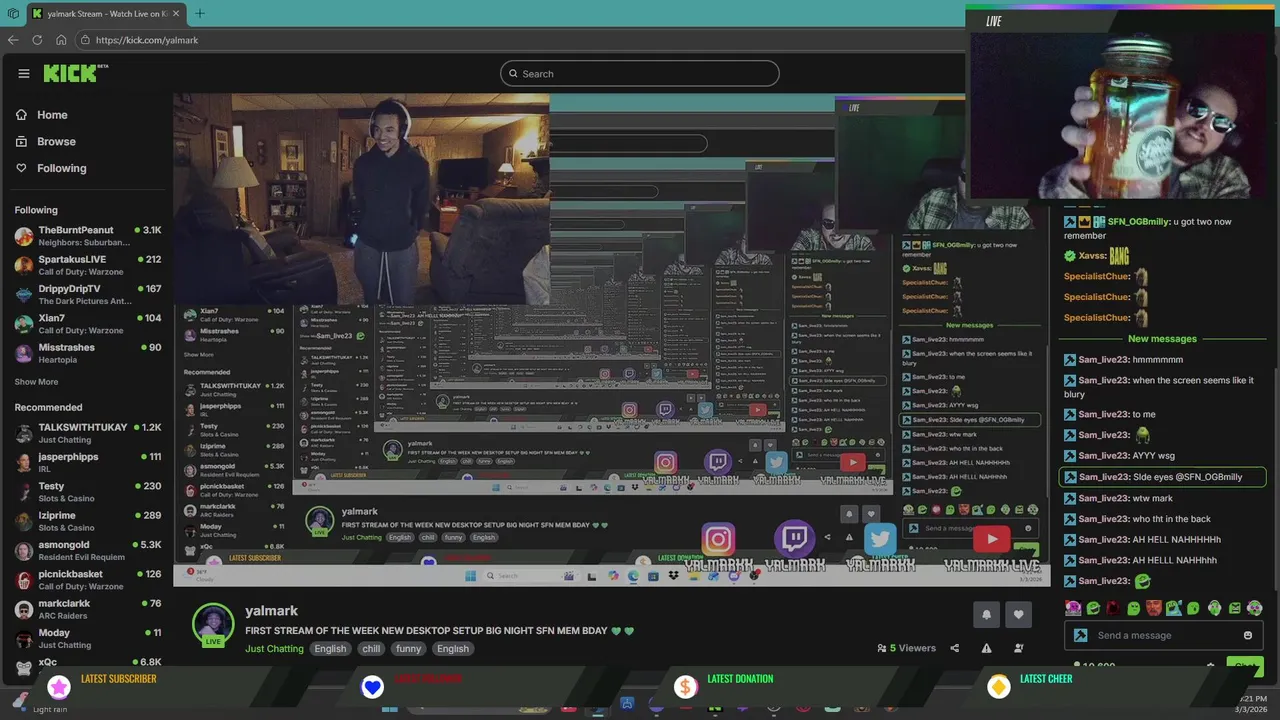Pick the red-faced man emote in emote row

pyautogui.click(x=1153, y=608)
